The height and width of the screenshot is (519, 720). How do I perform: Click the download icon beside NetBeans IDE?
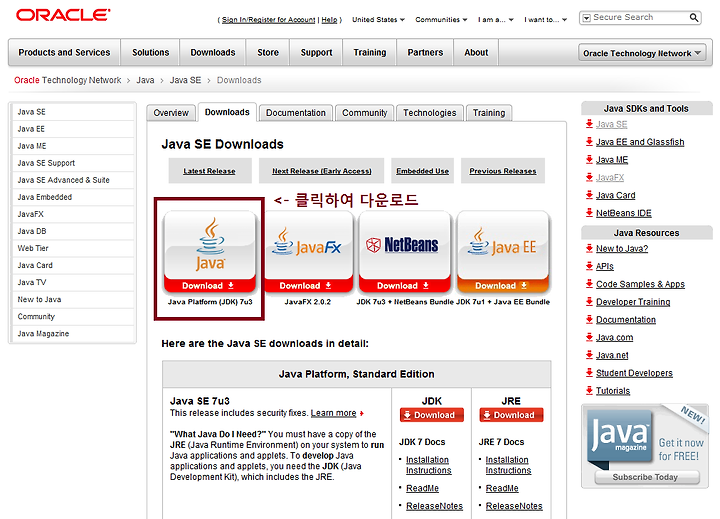pyautogui.click(x=589, y=213)
